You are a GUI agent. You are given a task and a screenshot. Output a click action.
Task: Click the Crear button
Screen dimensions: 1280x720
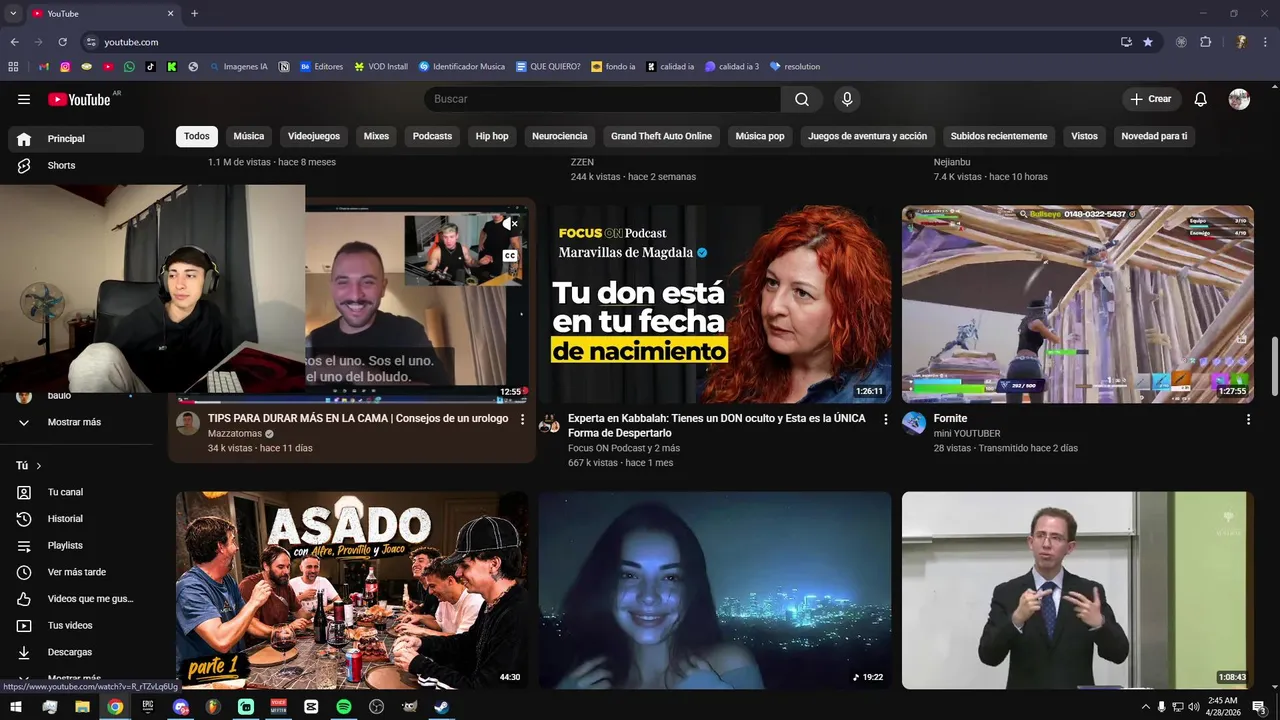(x=1151, y=99)
